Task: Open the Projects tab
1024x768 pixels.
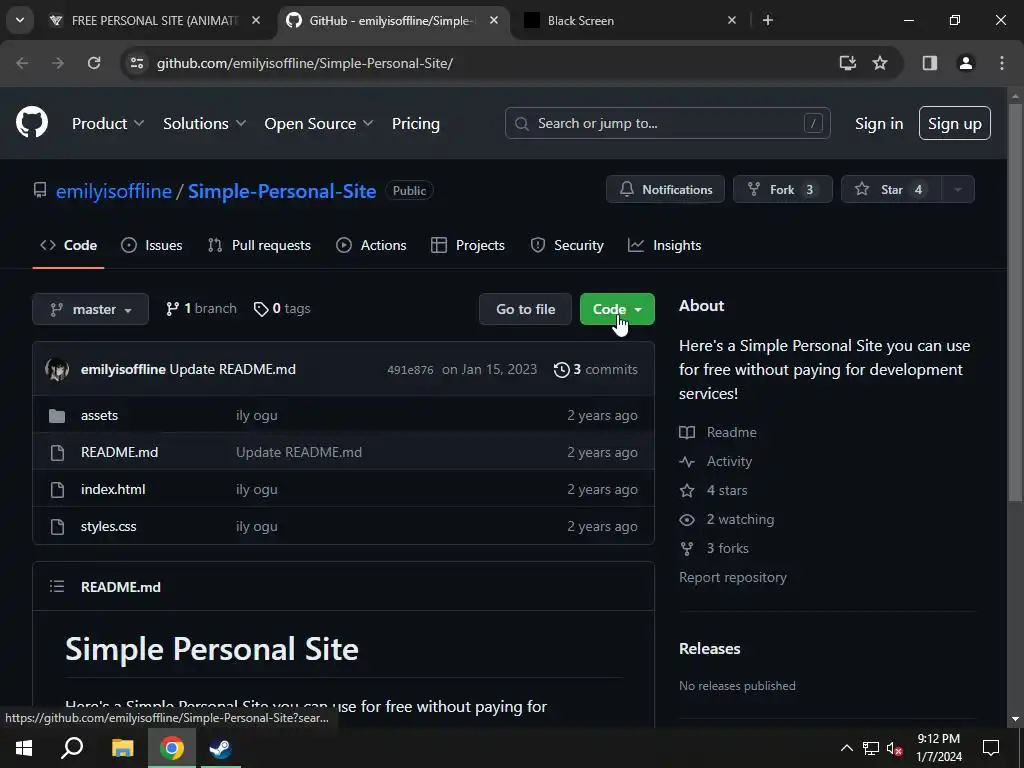Action: (468, 245)
